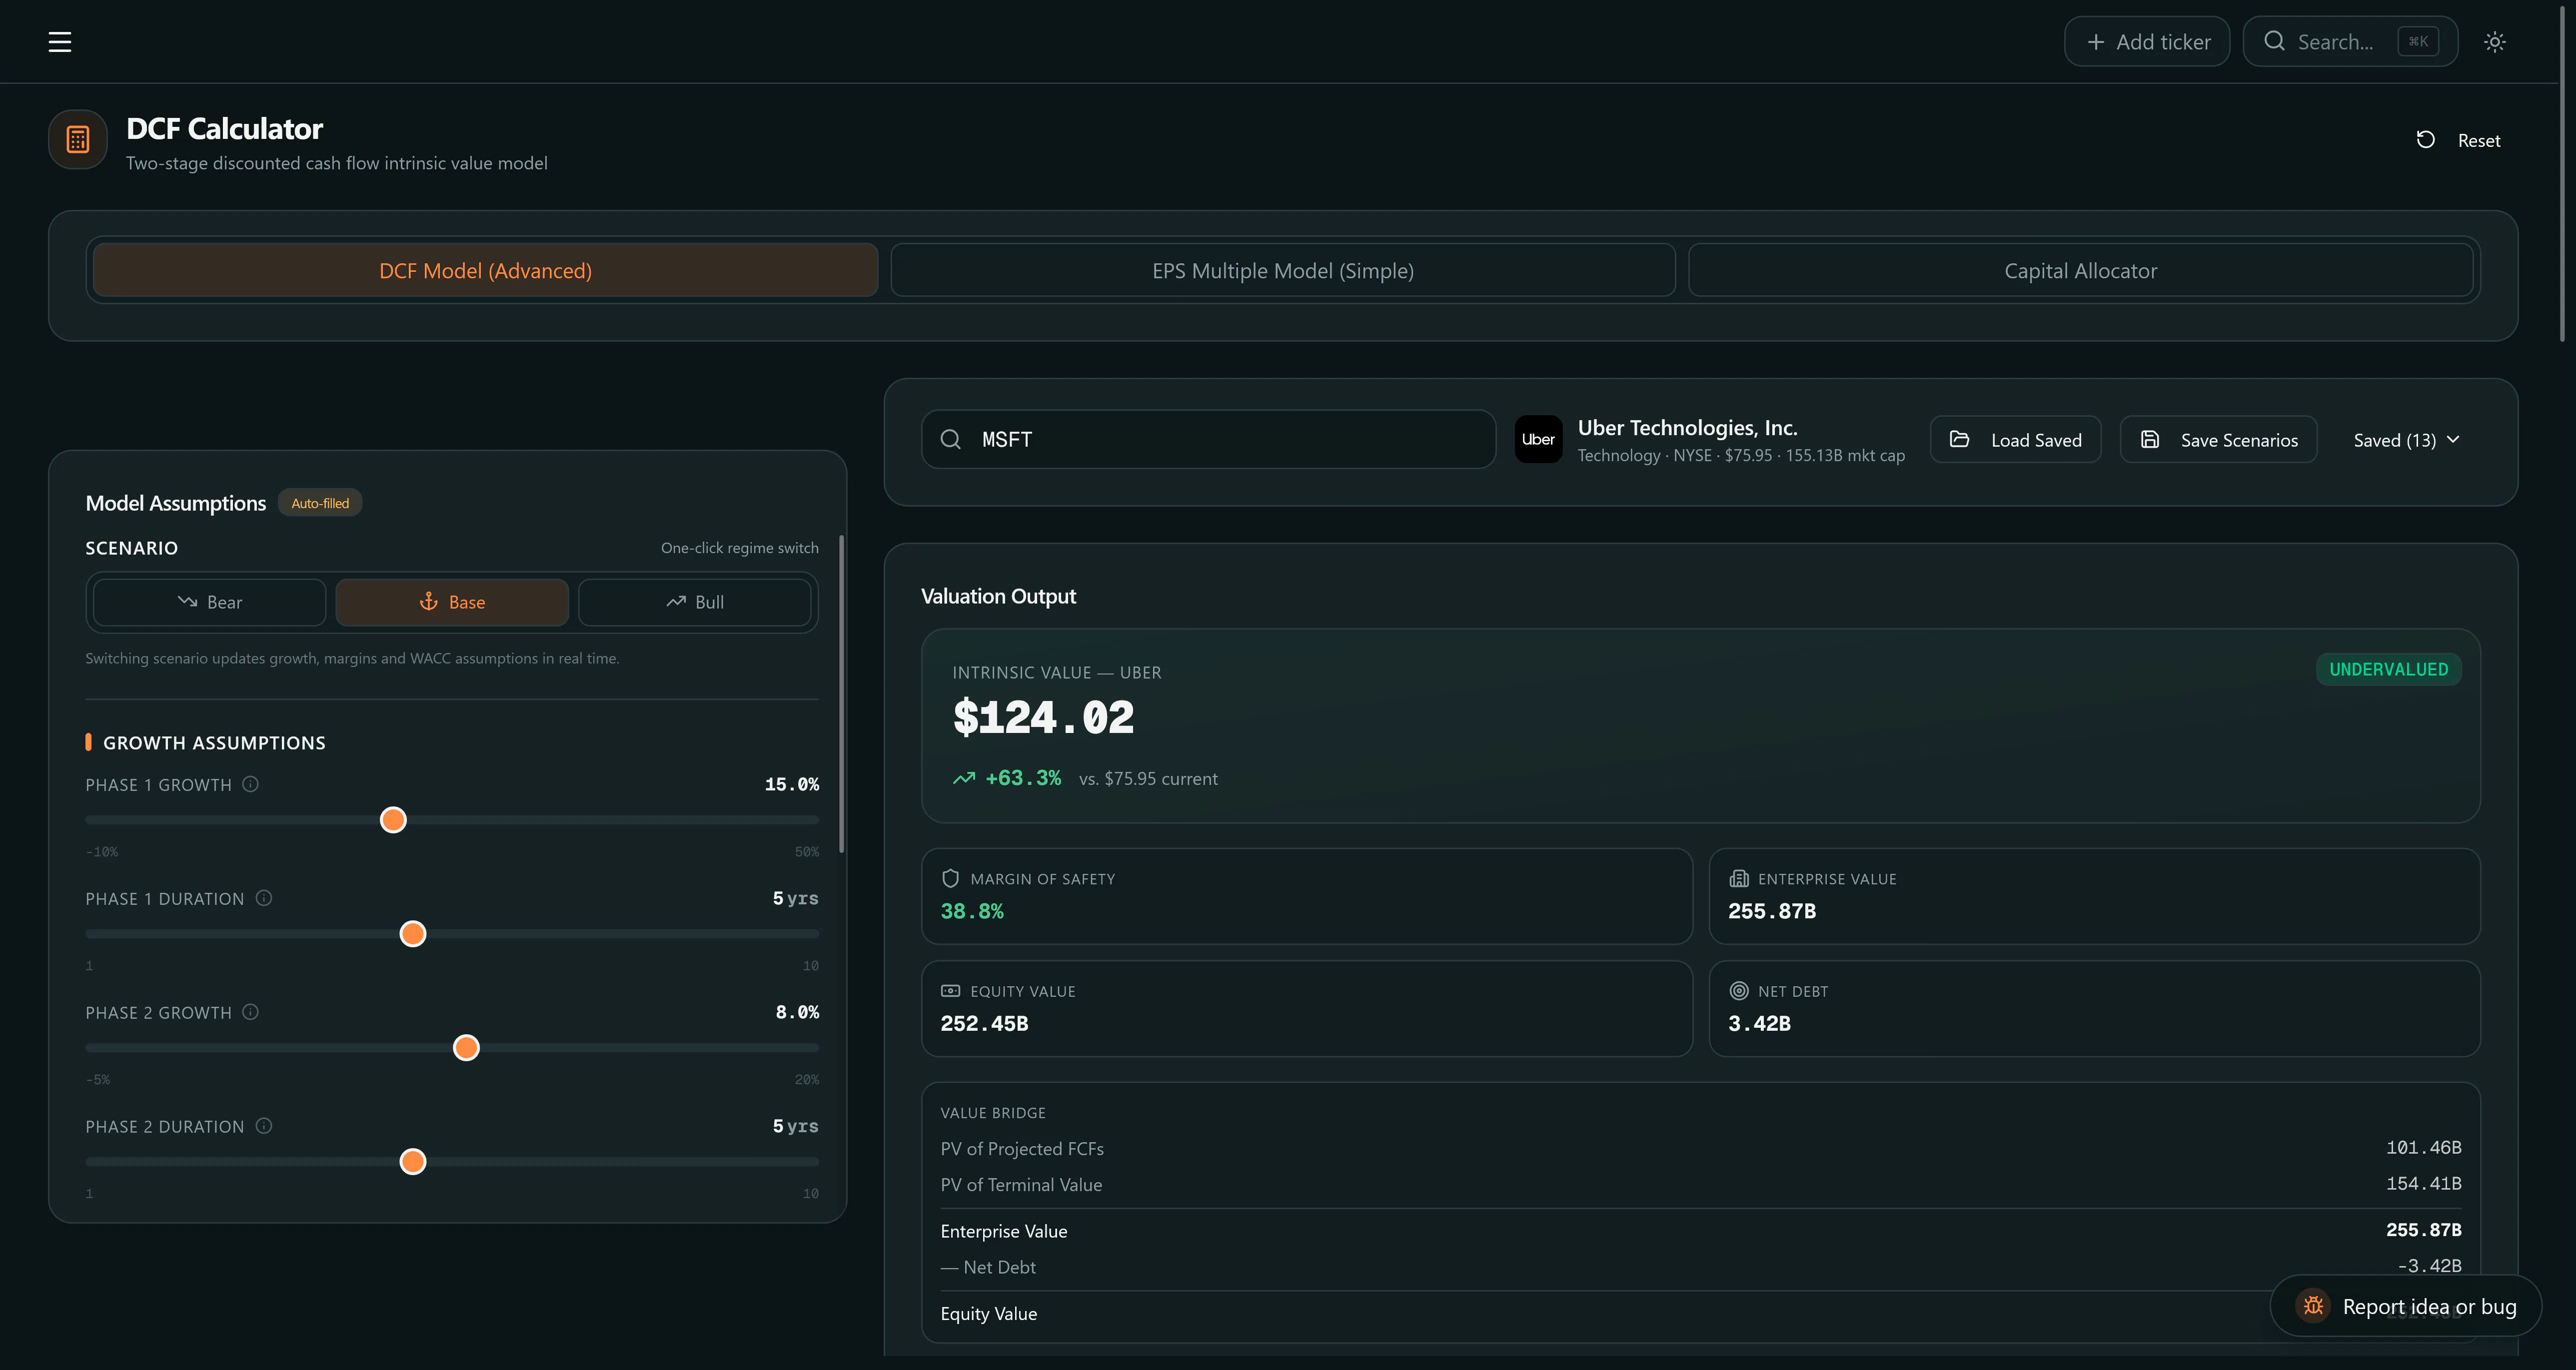Viewport: 2576px width, 1370px height.
Task: Click the Auto-filled badge
Action: point(320,503)
